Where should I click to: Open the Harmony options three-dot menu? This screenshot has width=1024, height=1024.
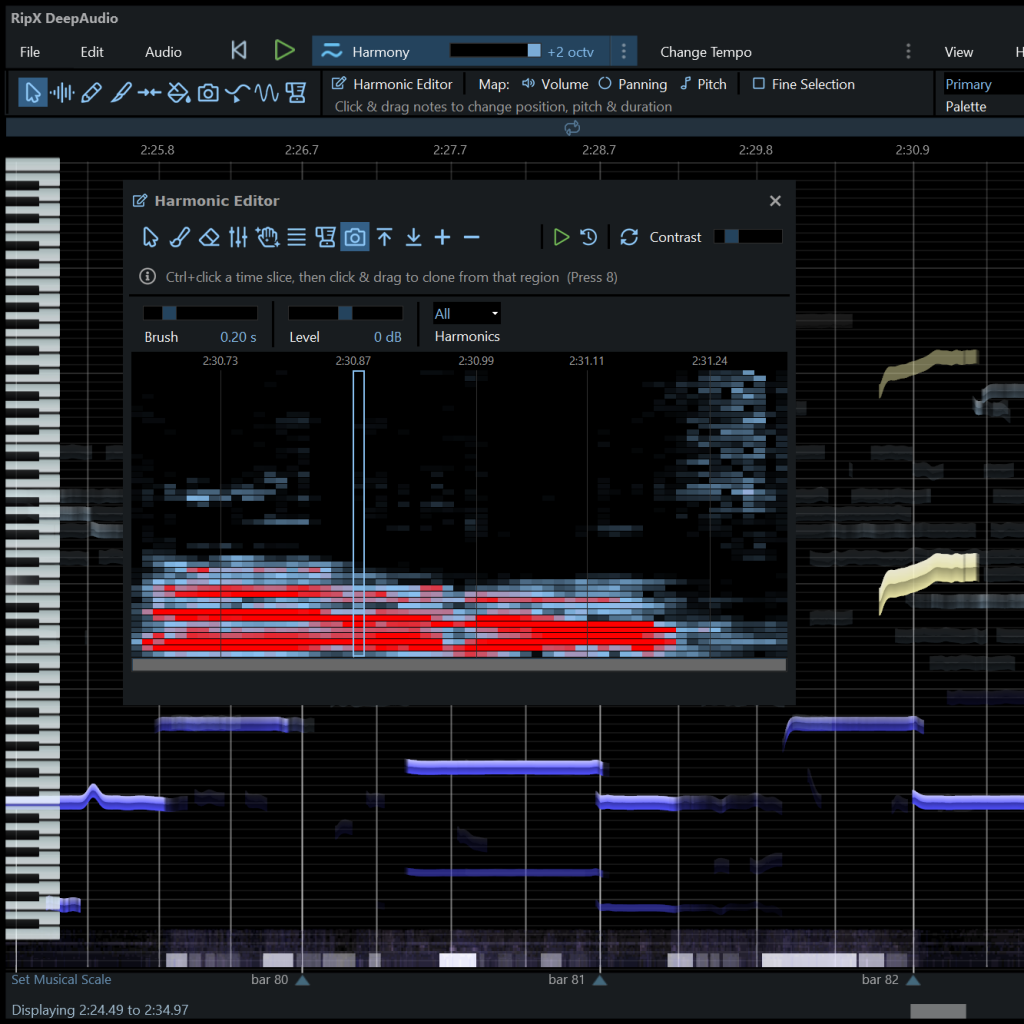click(624, 52)
